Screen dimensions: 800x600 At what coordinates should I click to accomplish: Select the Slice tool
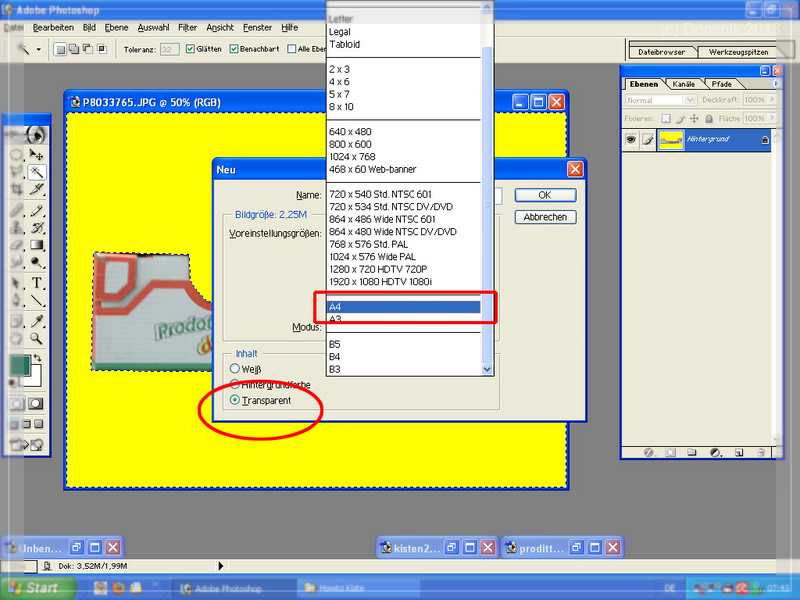pos(36,190)
